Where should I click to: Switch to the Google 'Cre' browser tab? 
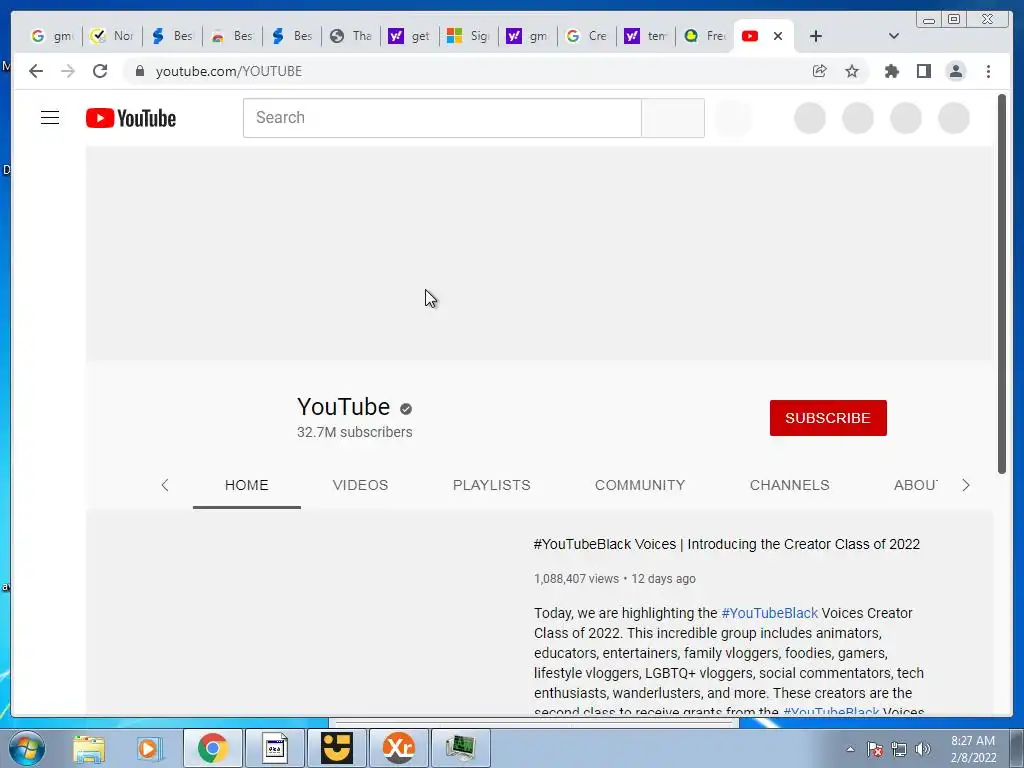click(586, 36)
